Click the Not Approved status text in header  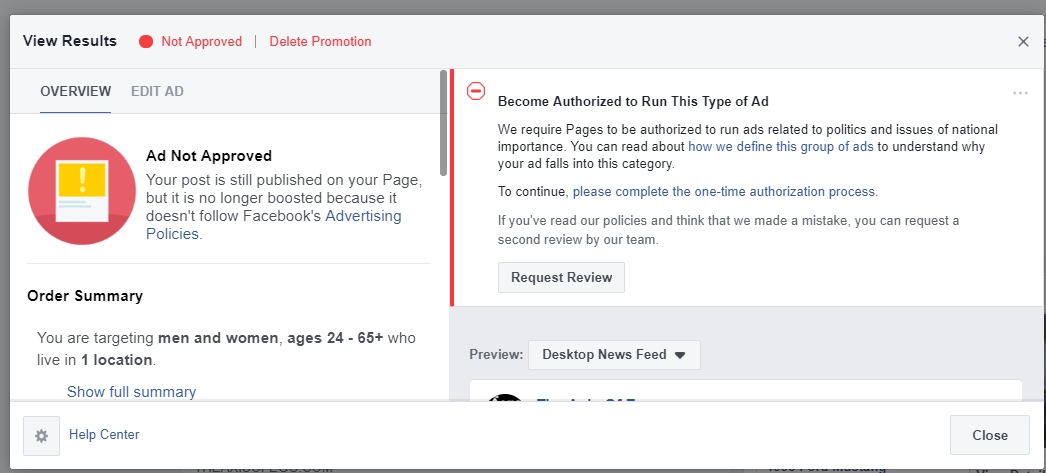[x=201, y=42]
